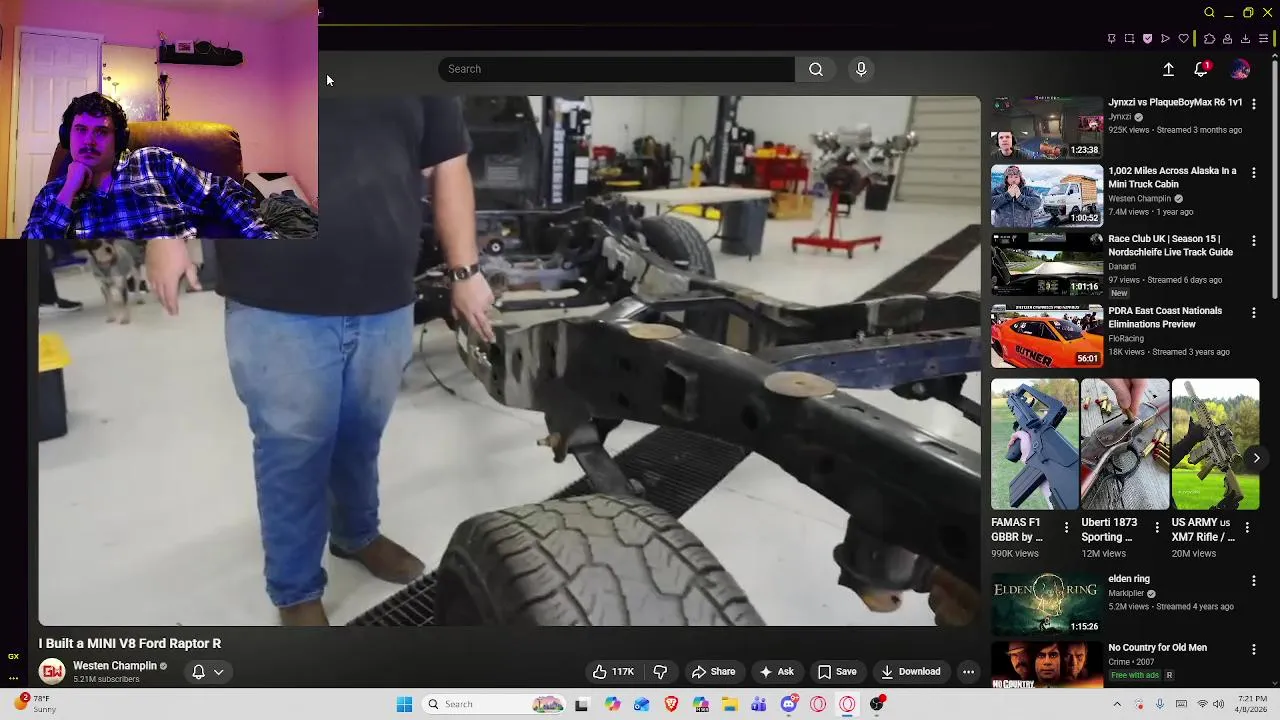
Task: Open US ARMY XM7 Rifle short thumbnail
Action: [x=1215, y=444]
